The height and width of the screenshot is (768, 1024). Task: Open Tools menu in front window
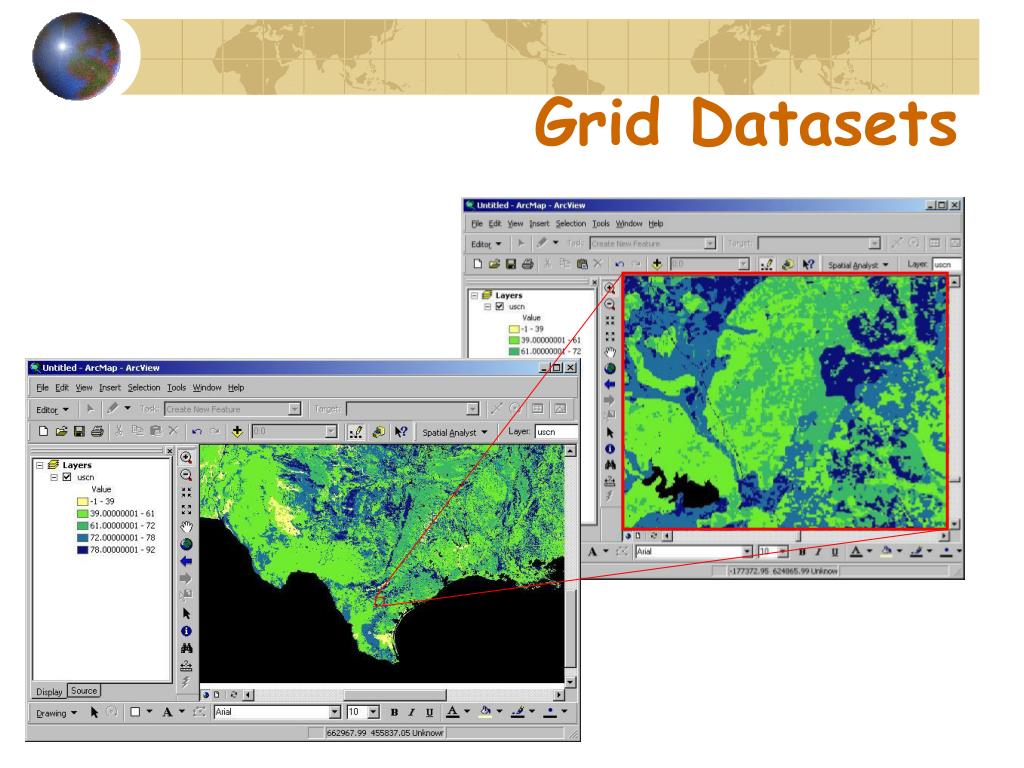(176, 387)
